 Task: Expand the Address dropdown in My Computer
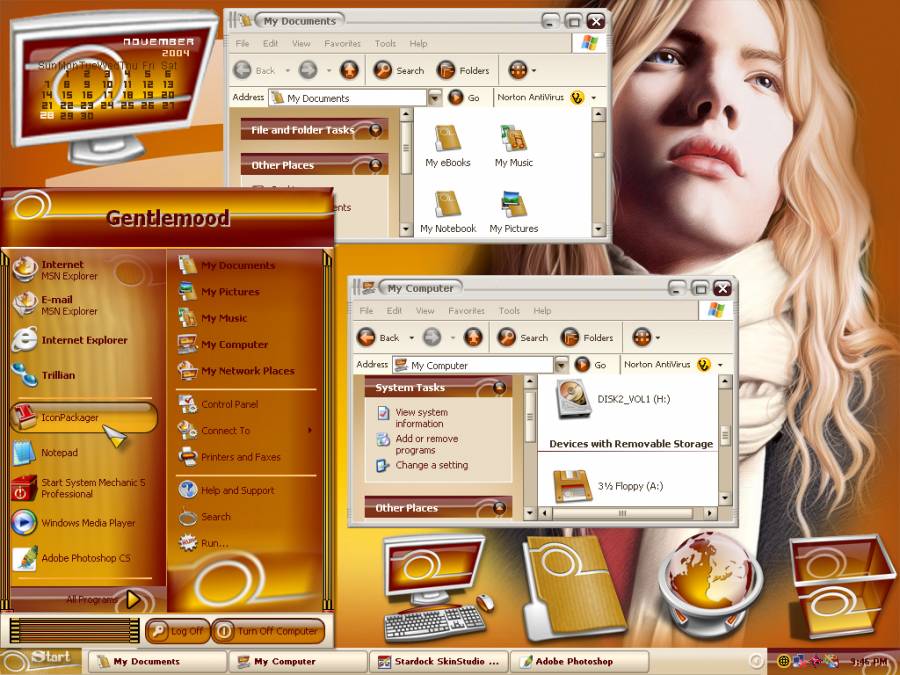click(561, 365)
